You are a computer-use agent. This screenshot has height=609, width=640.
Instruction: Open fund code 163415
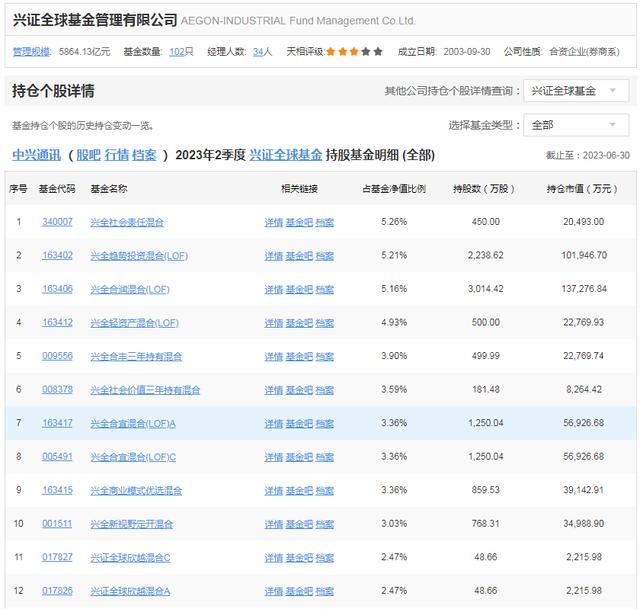pyautogui.click(x=57, y=490)
